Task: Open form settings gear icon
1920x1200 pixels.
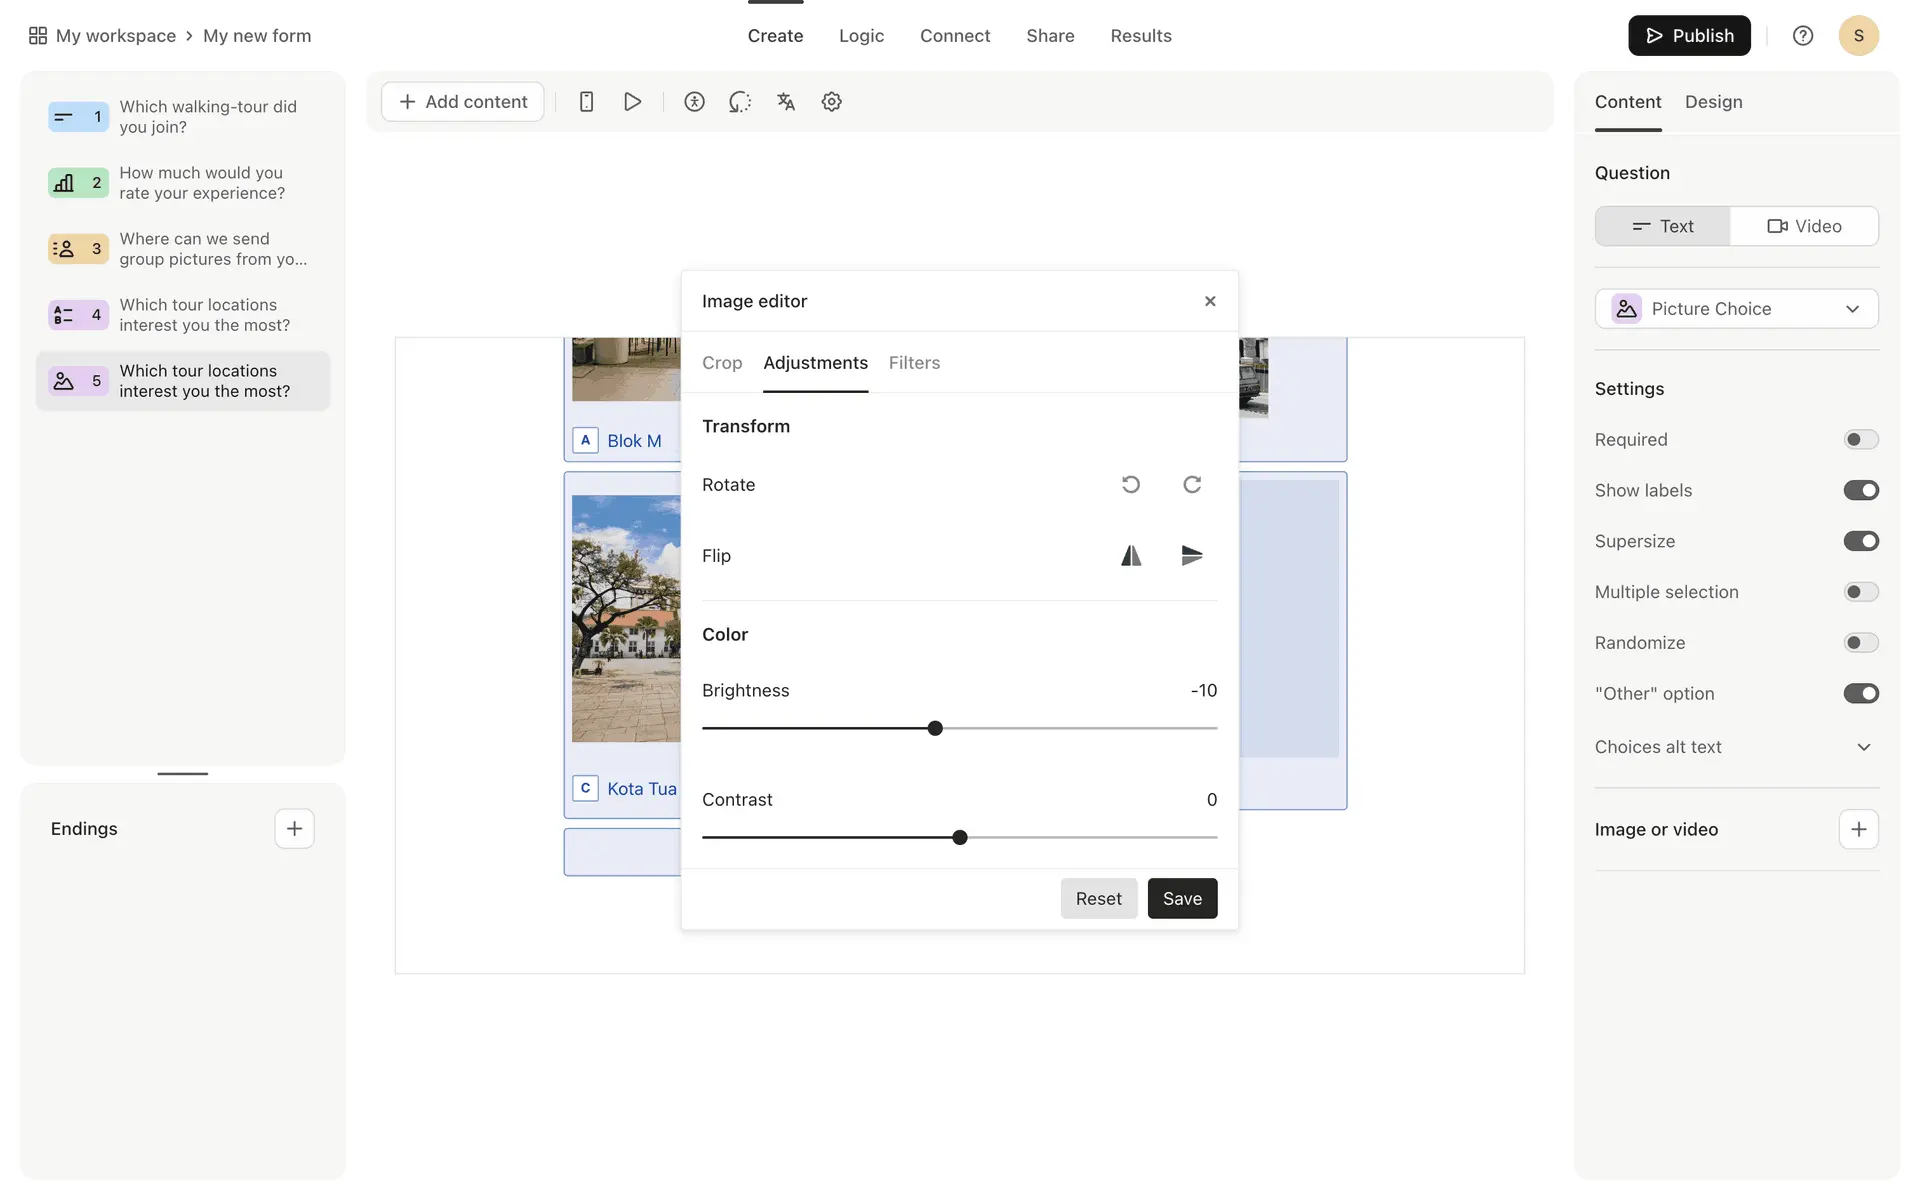Action: coord(831,102)
